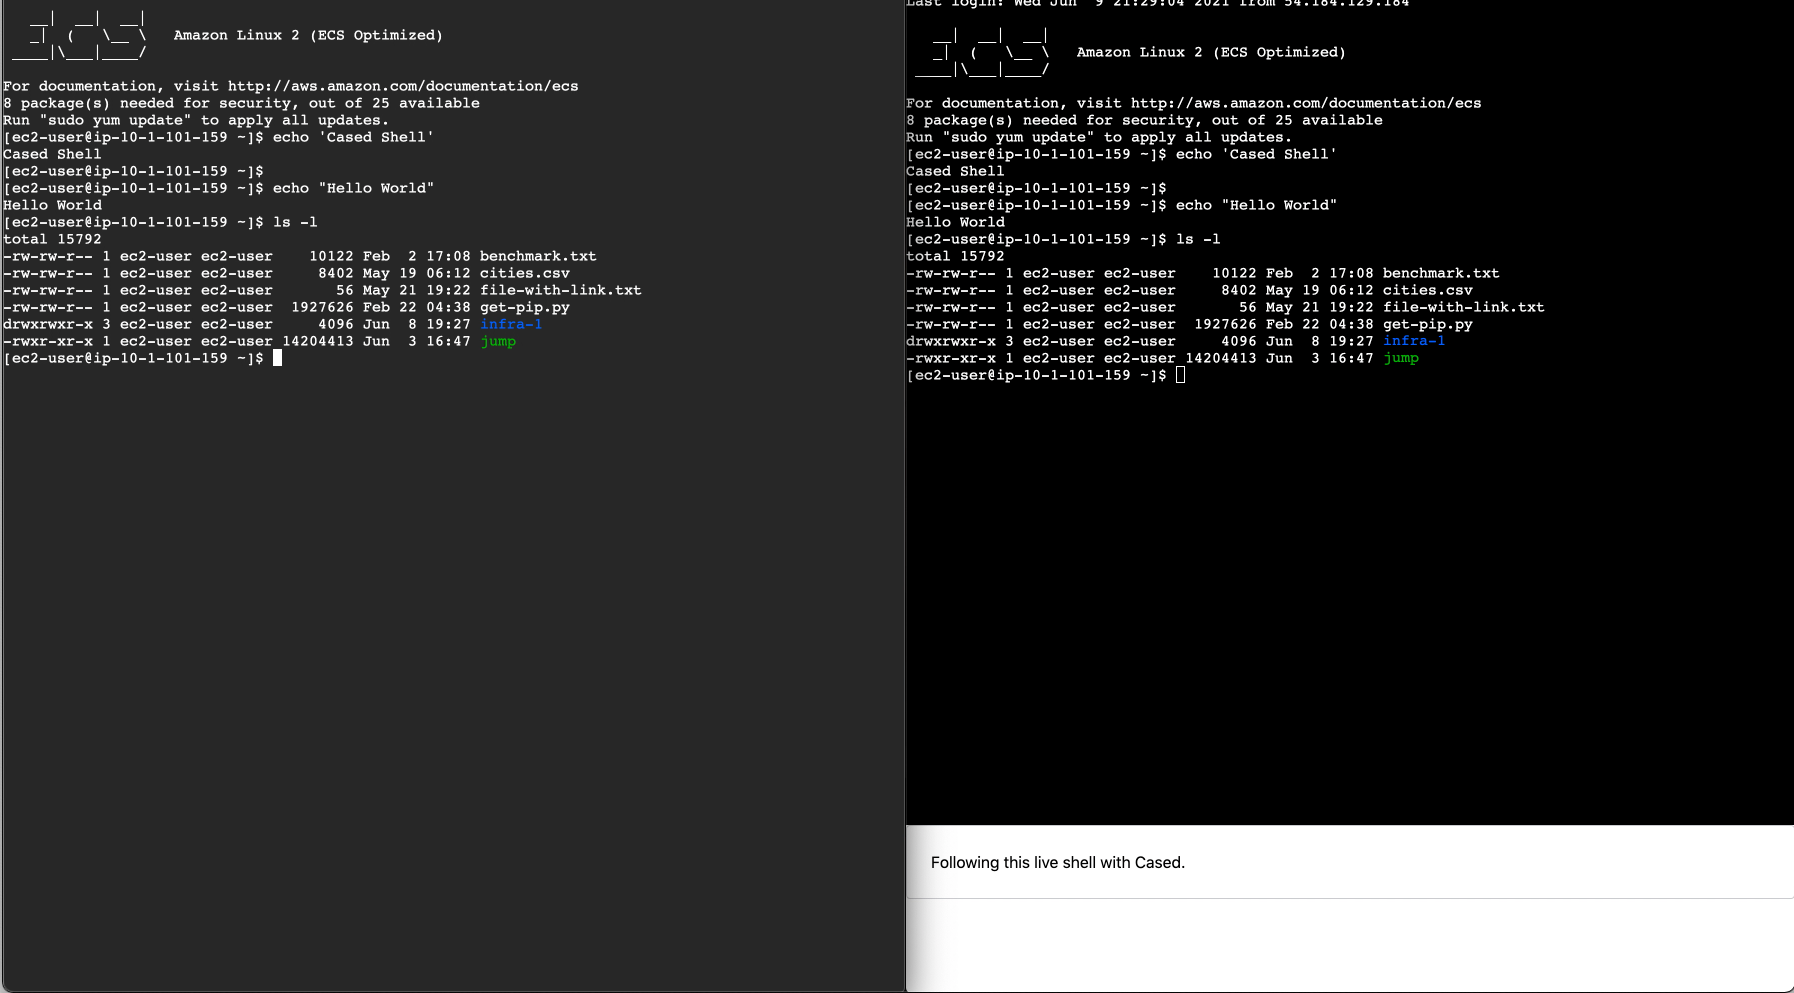This screenshot has width=1794, height=993.
Task: Click file size 14204413 in left terminal
Action: [318, 341]
